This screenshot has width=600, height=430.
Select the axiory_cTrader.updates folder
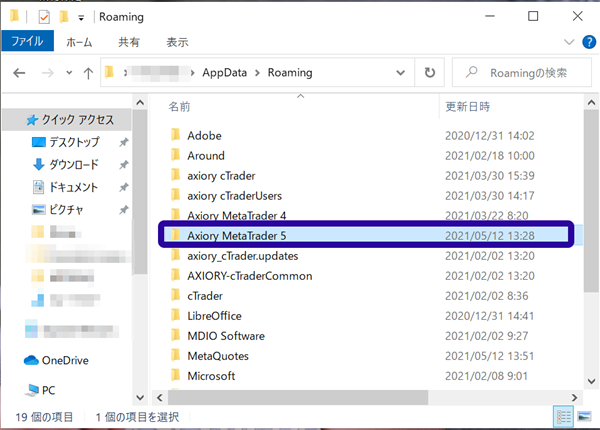pos(243,256)
